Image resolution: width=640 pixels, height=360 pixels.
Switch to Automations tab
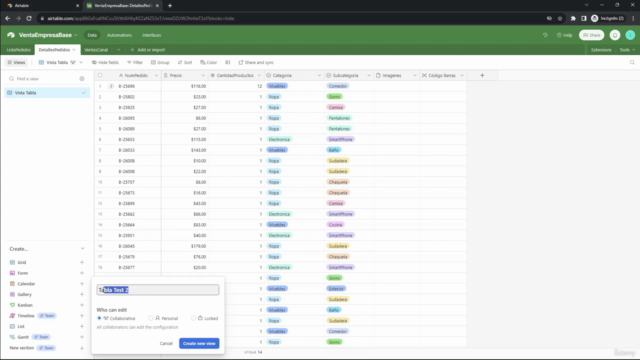coord(119,35)
